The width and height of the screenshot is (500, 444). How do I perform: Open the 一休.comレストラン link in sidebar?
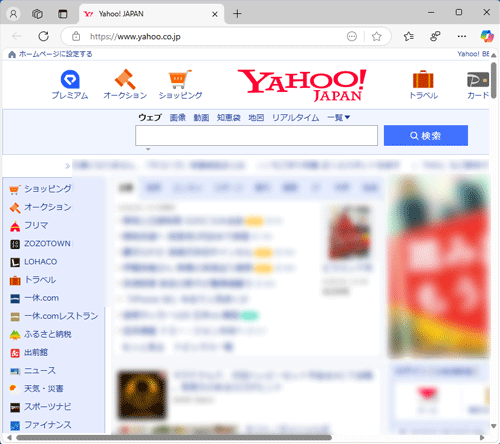(x=61, y=316)
